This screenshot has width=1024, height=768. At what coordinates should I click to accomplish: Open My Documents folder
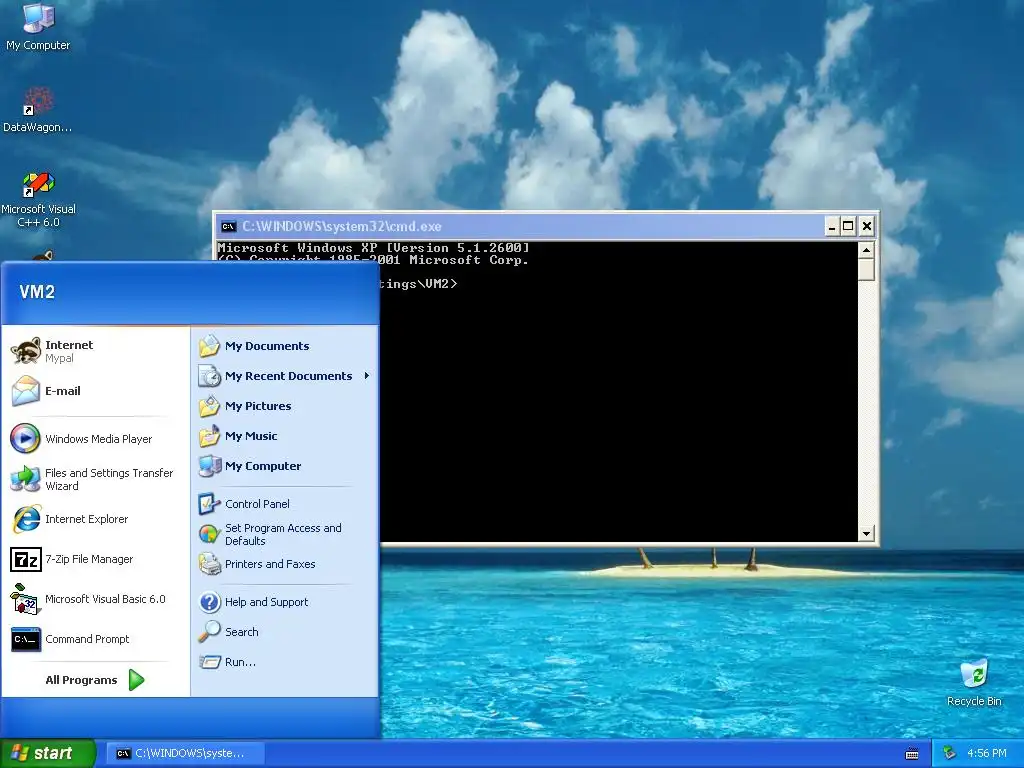[284, 346]
